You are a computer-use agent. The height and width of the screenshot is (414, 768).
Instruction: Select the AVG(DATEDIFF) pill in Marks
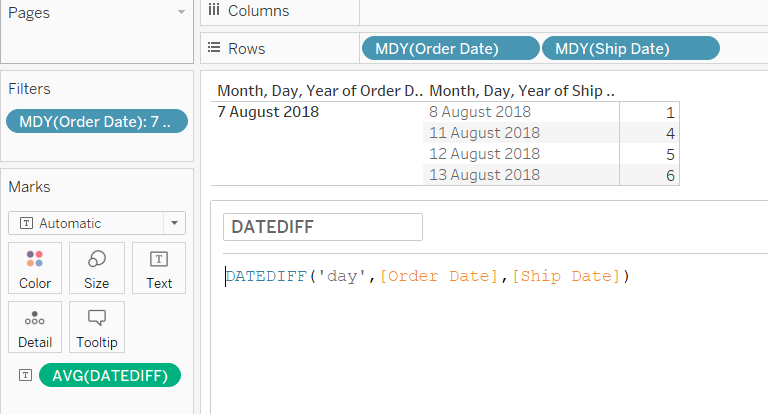pos(110,376)
